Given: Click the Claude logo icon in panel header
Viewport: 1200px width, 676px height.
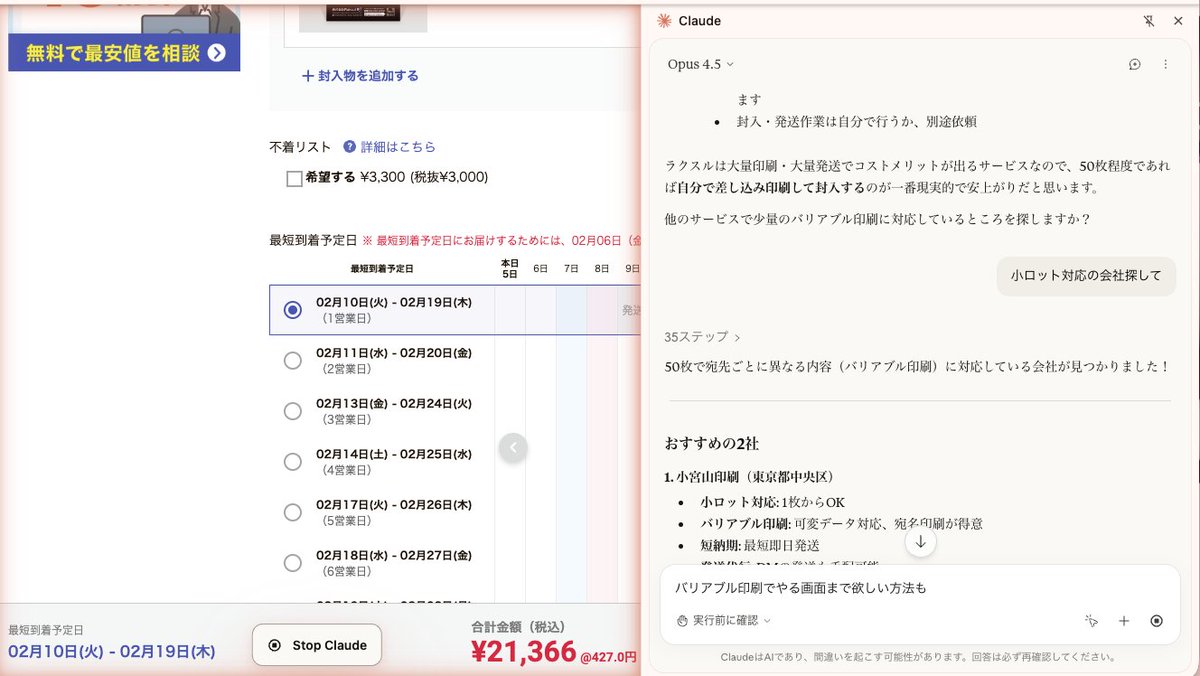Looking at the screenshot, I should pyautogui.click(x=664, y=21).
